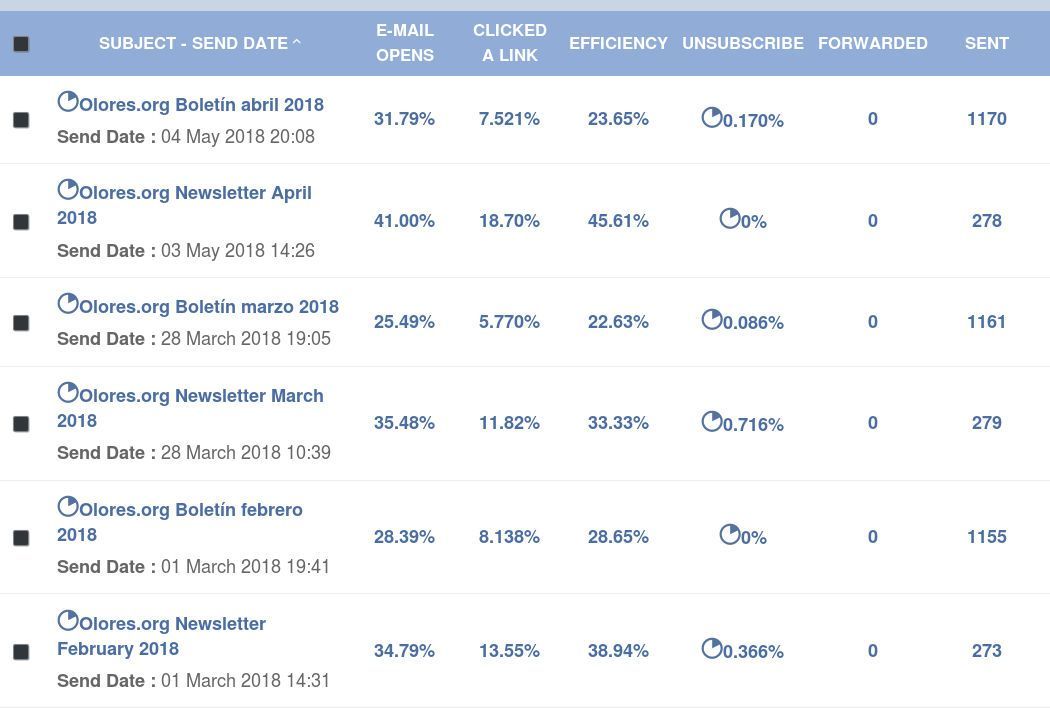The width and height of the screenshot is (1050, 708).
Task: Open the 41.00% opens statistic link
Action: click(404, 221)
